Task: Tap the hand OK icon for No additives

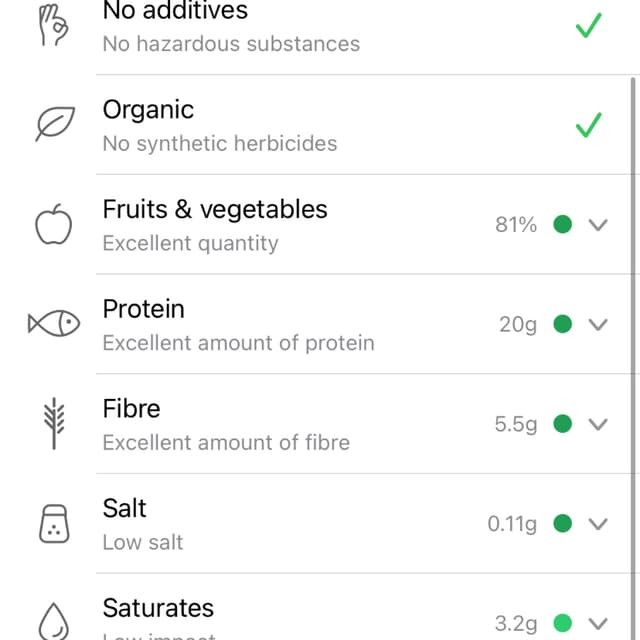Action: click(x=53, y=25)
